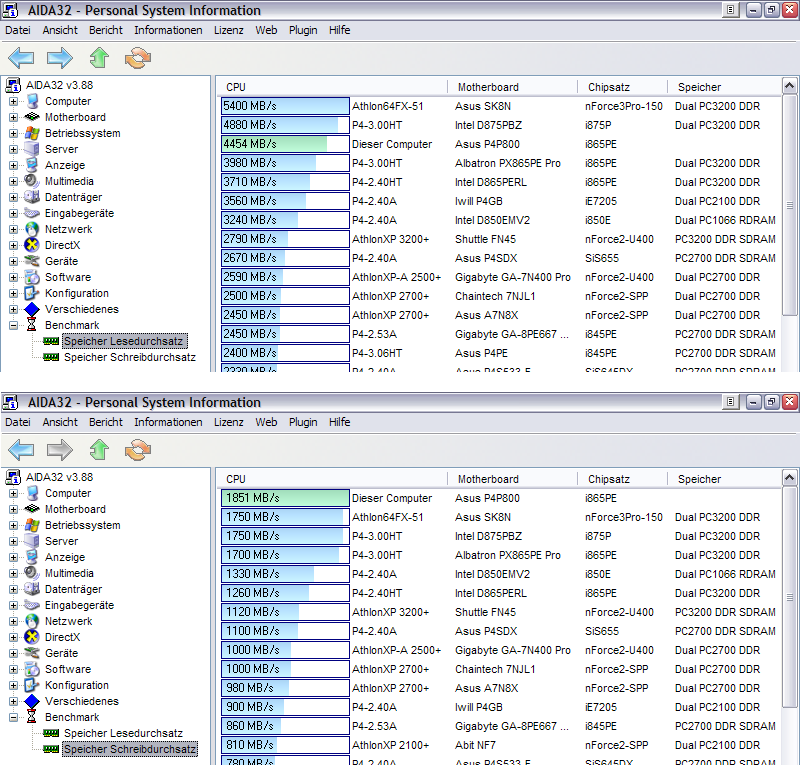Select Asus P4P800 cell in lower window
The height and width of the screenshot is (765, 800).
[487, 498]
